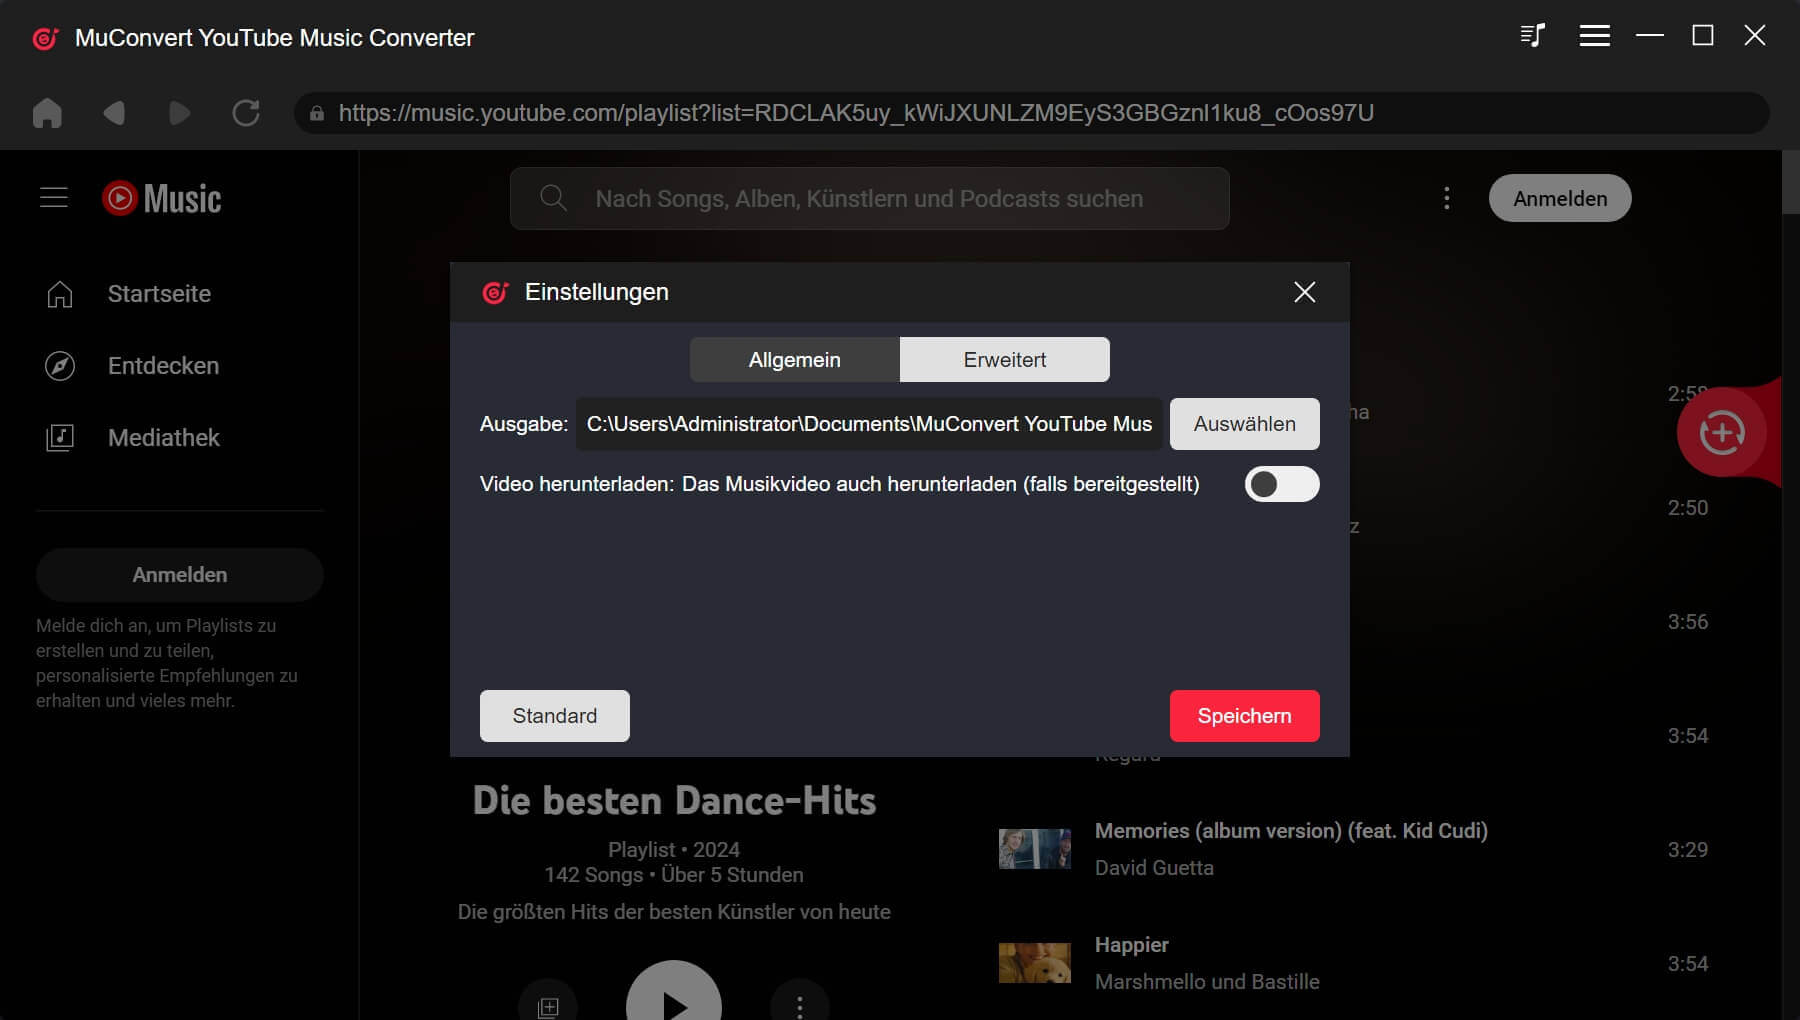Screen dimensions: 1800x1020
Task: Click the 2:50 track duration
Action: pyautogui.click(x=1688, y=508)
